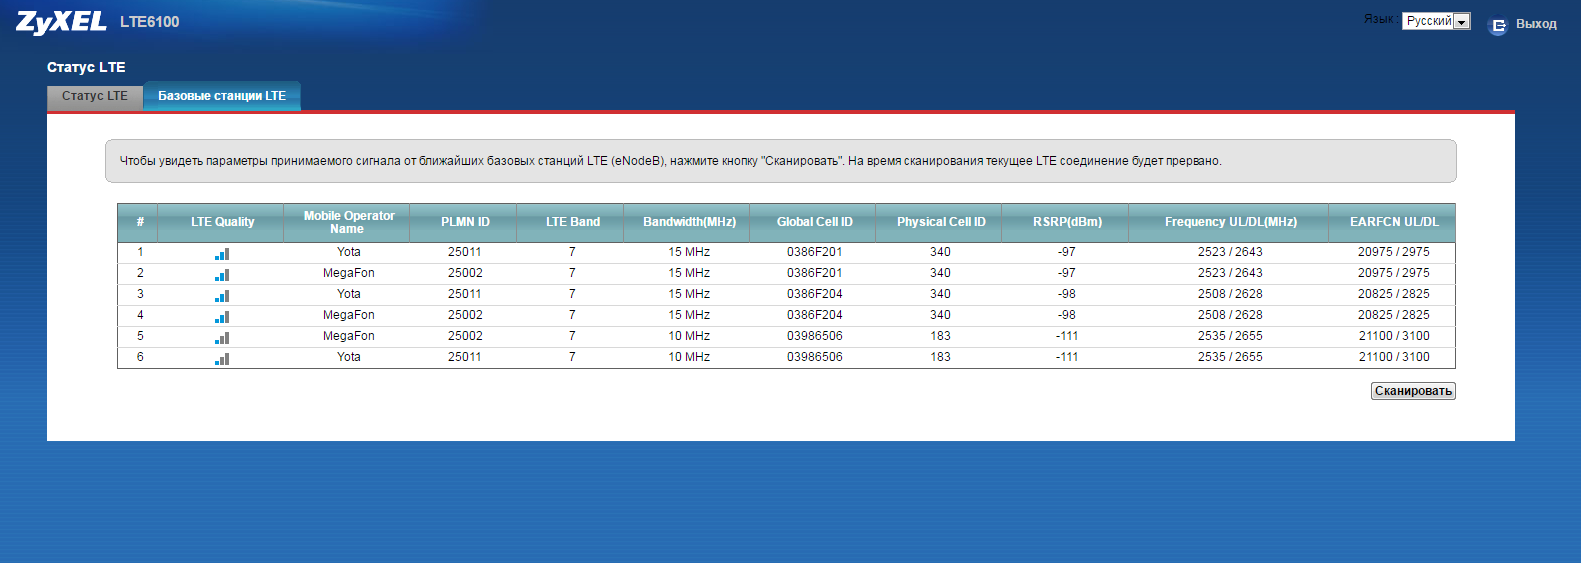
Task: Click Global Cell ID 0386F204 in row 3
Action: 814,294
